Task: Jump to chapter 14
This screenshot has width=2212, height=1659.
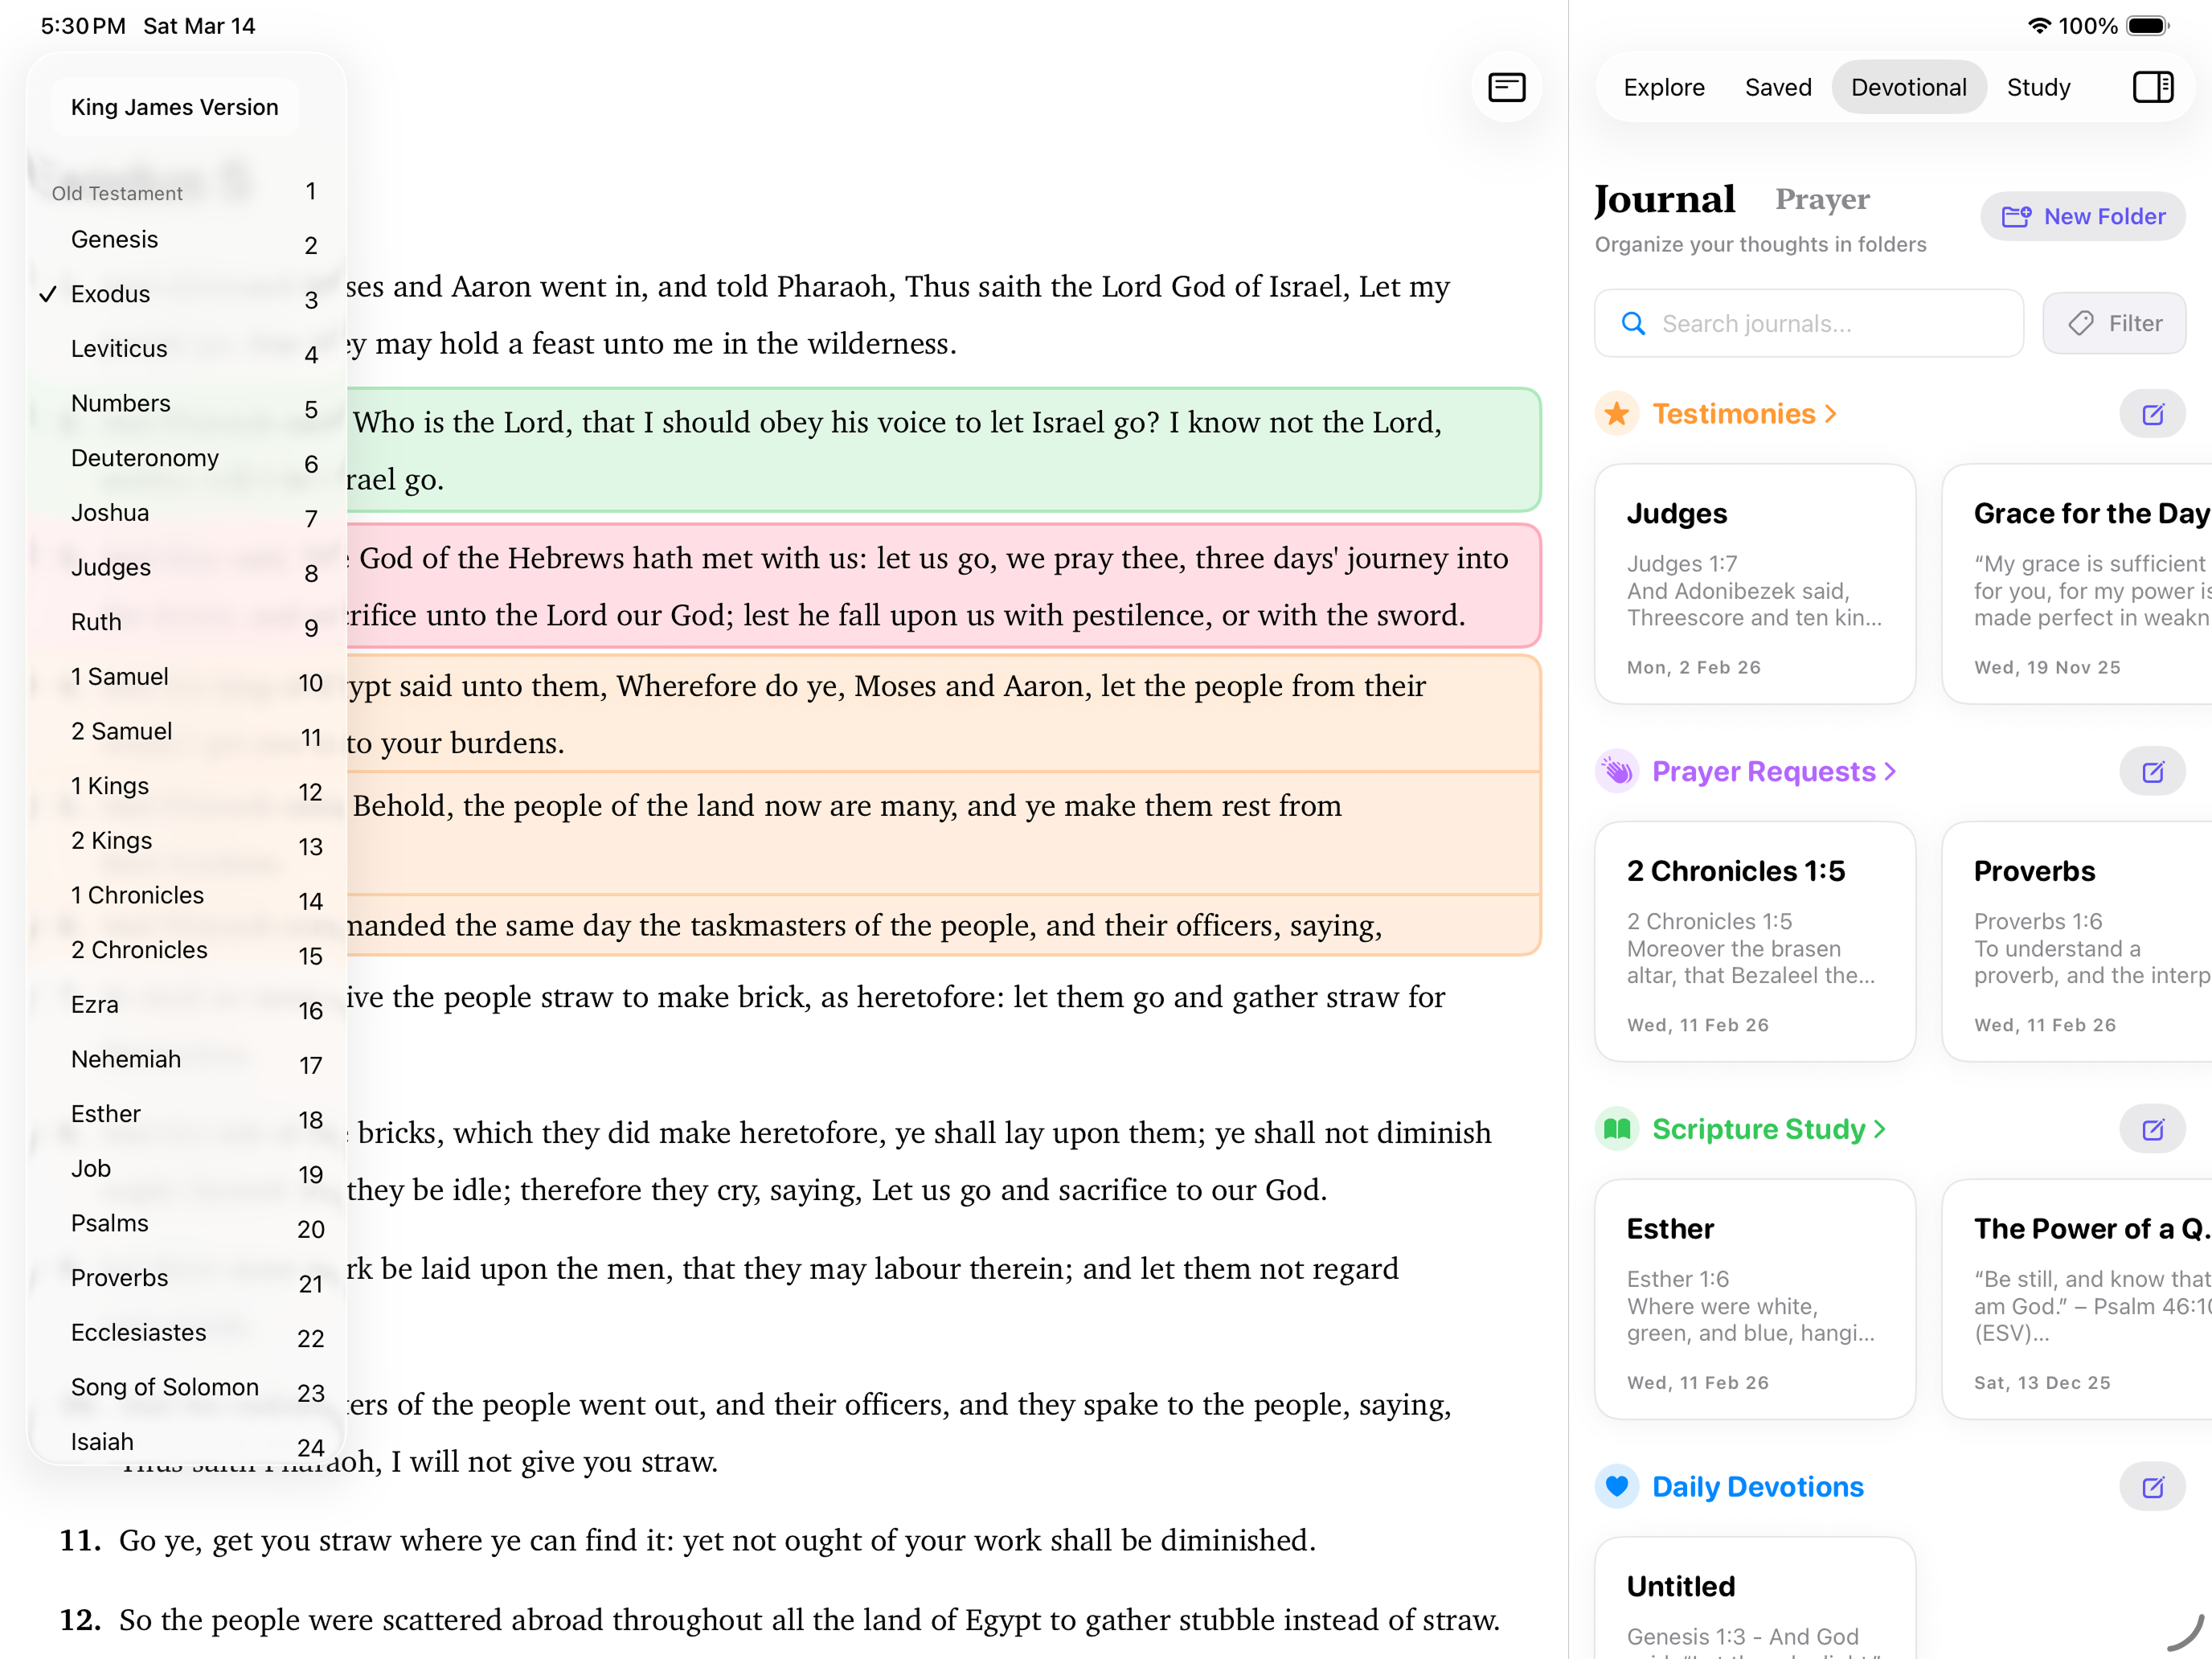Action: tap(311, 901)
